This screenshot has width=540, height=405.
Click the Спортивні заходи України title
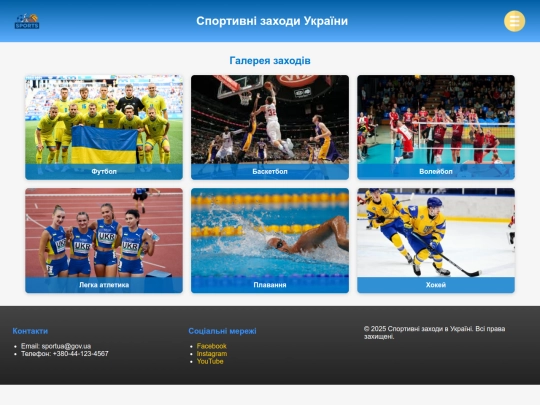click(x=272, y=21)
